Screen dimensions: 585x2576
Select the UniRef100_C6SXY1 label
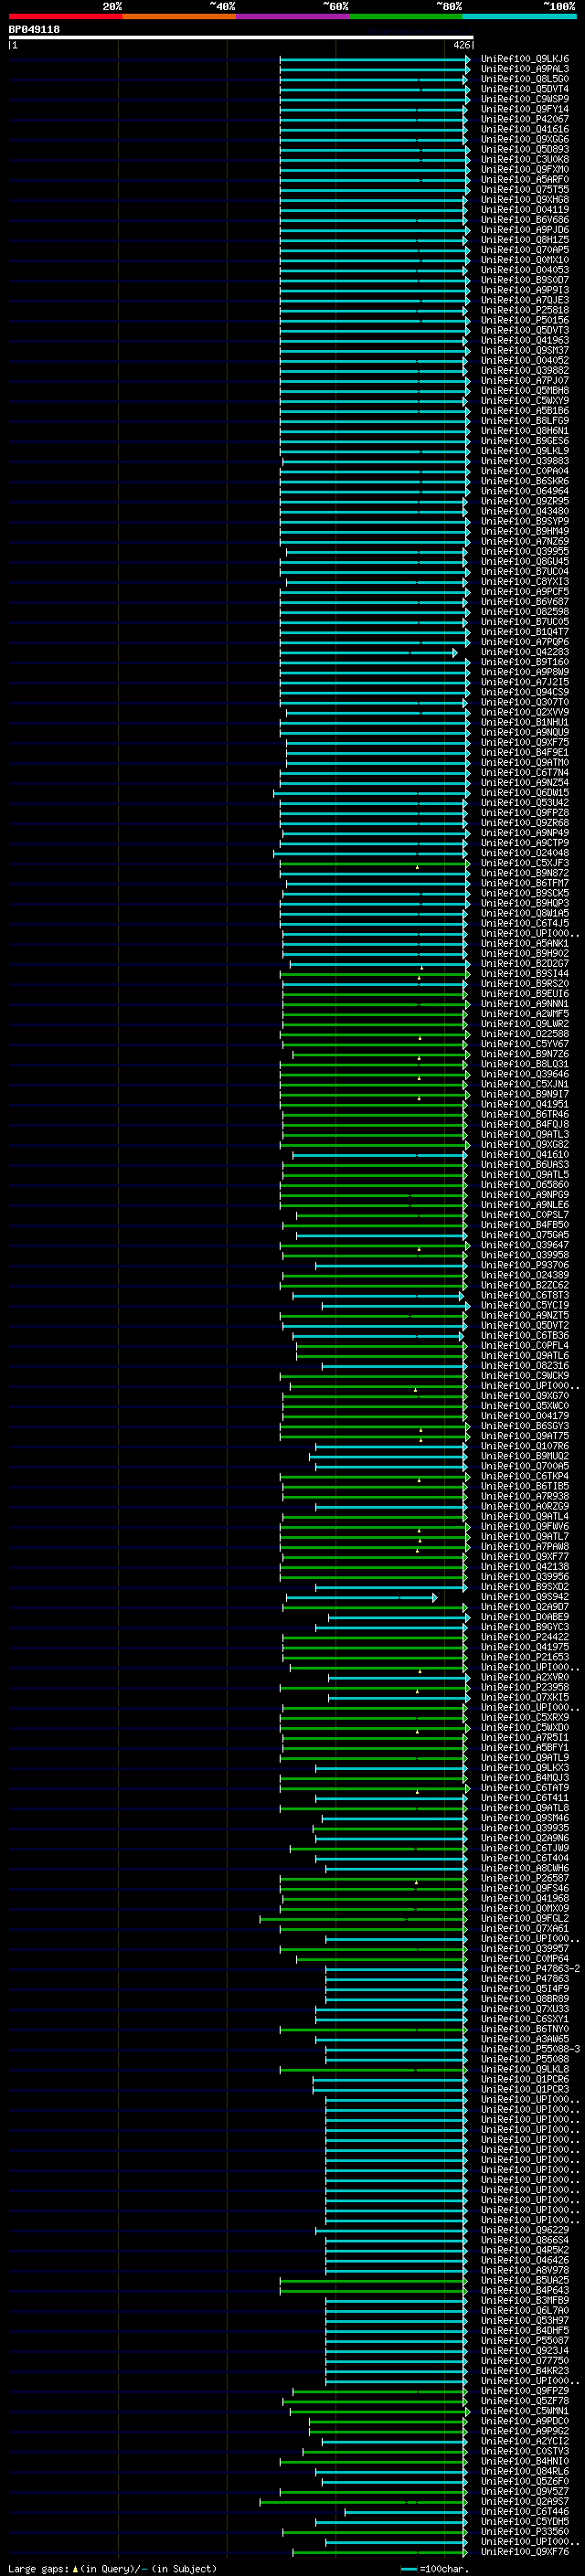point(525,2018)
